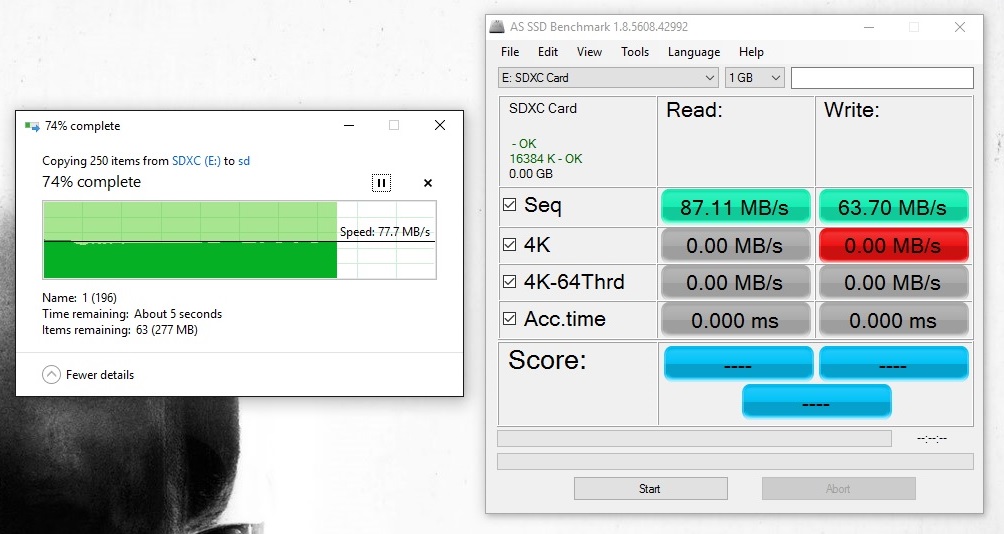Minimize the AS SSD Benchmark window

tap(869, 27)
